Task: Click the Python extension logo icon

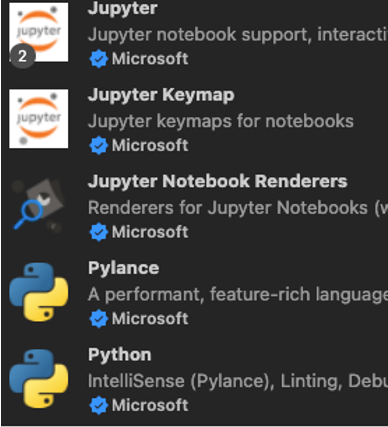Action: (39, 379)
